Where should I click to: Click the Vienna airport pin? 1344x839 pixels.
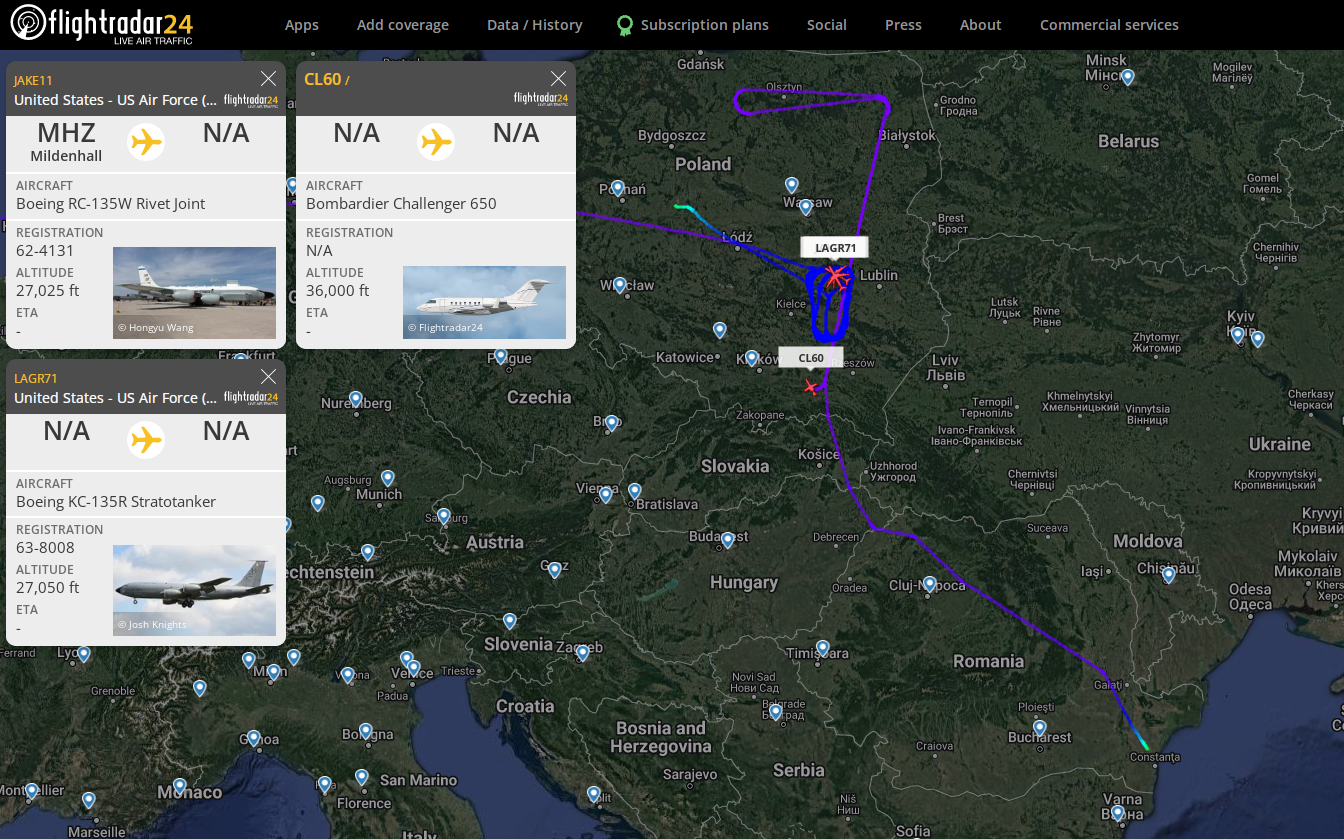605,494
